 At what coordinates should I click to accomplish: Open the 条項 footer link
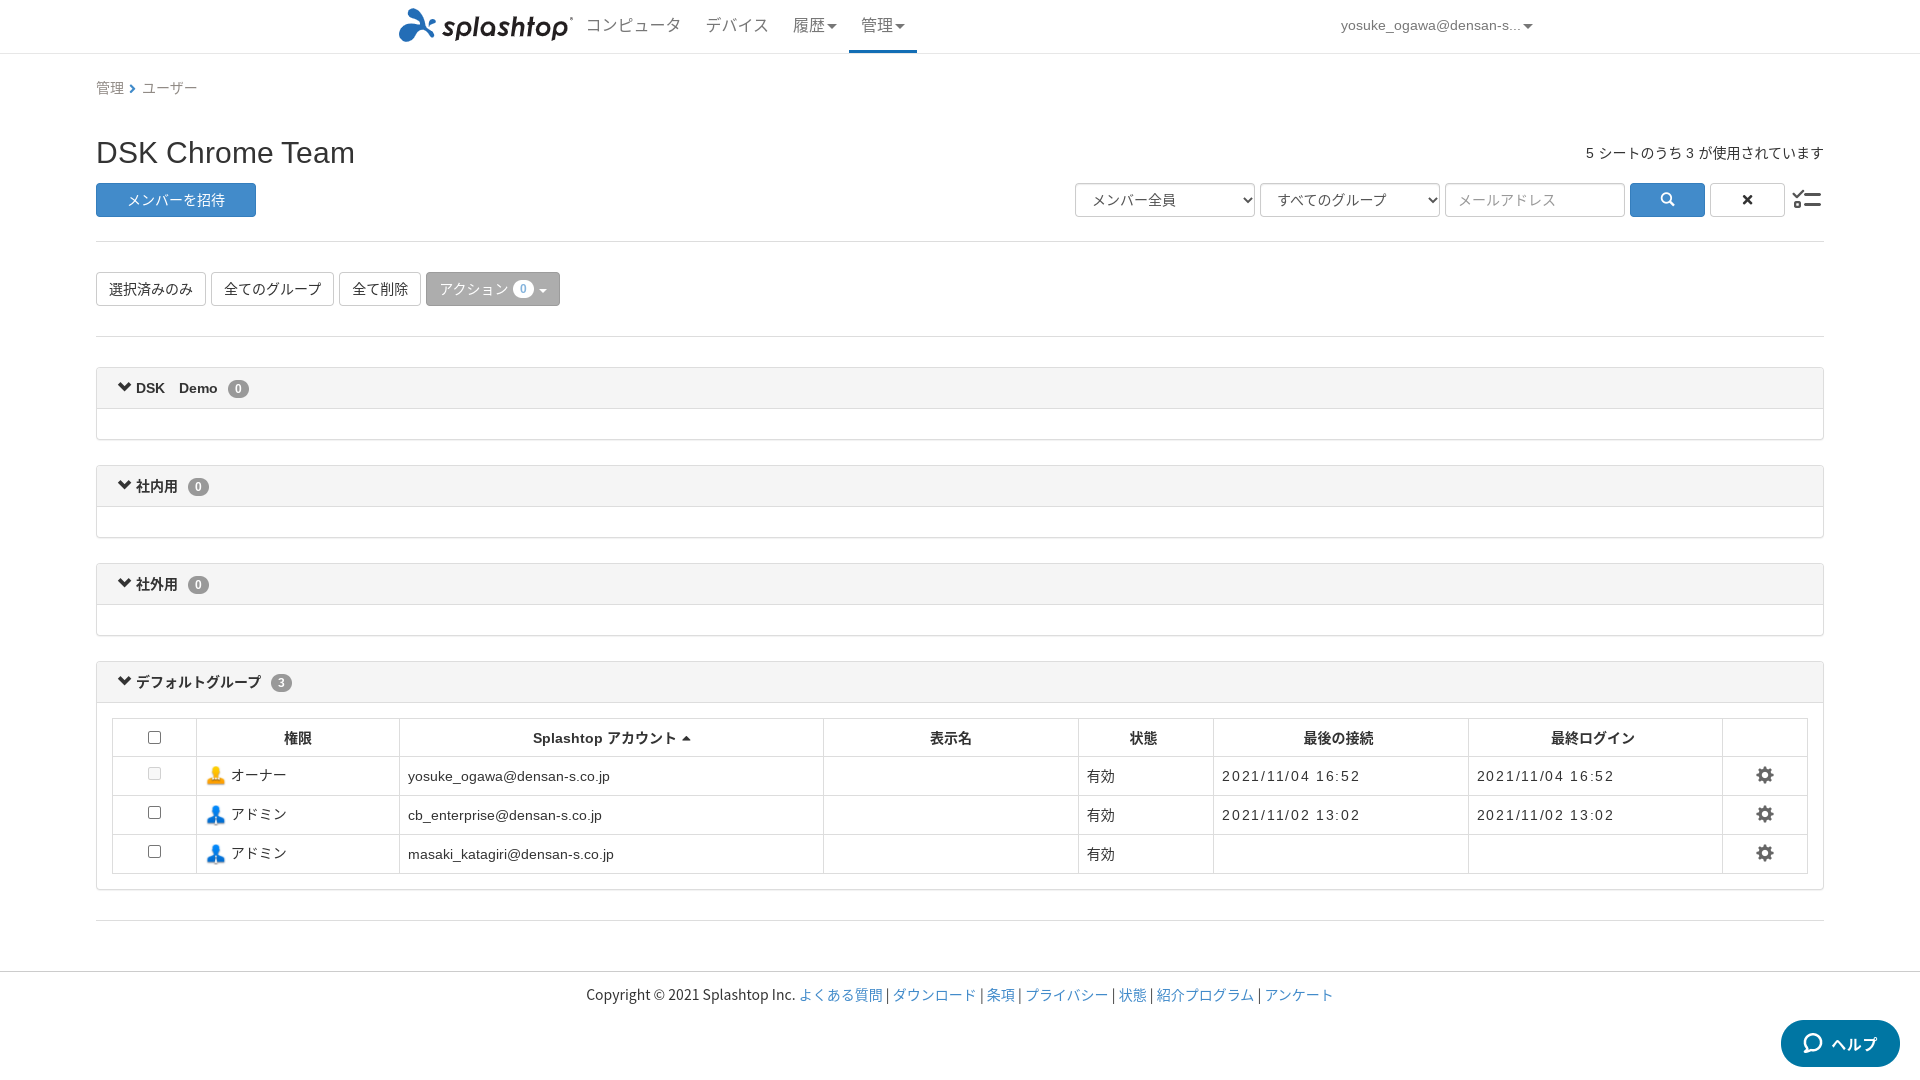click(x=1001, y=995)
